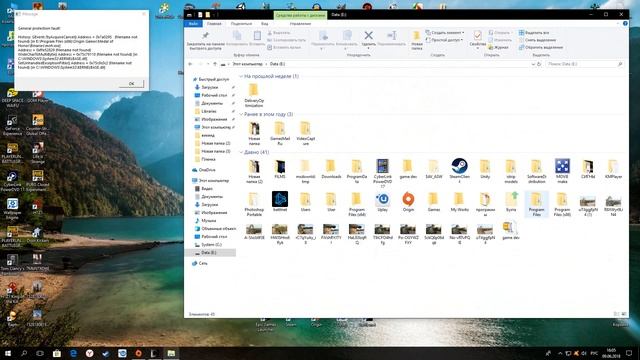Switch to the "Поделиться" ribbon tab
Image resolution: width=640 pixels, height=360 pixels.
[241, 24]
